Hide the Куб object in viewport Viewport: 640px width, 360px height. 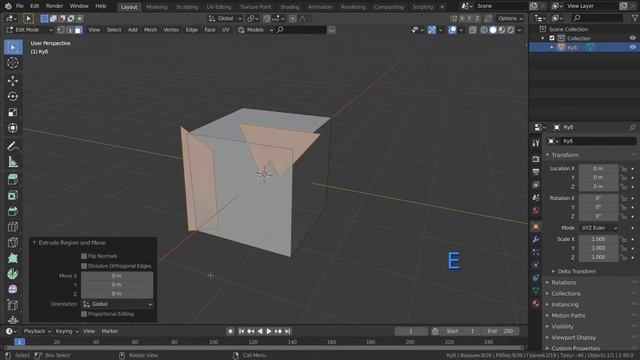click(x=632, y=47)
